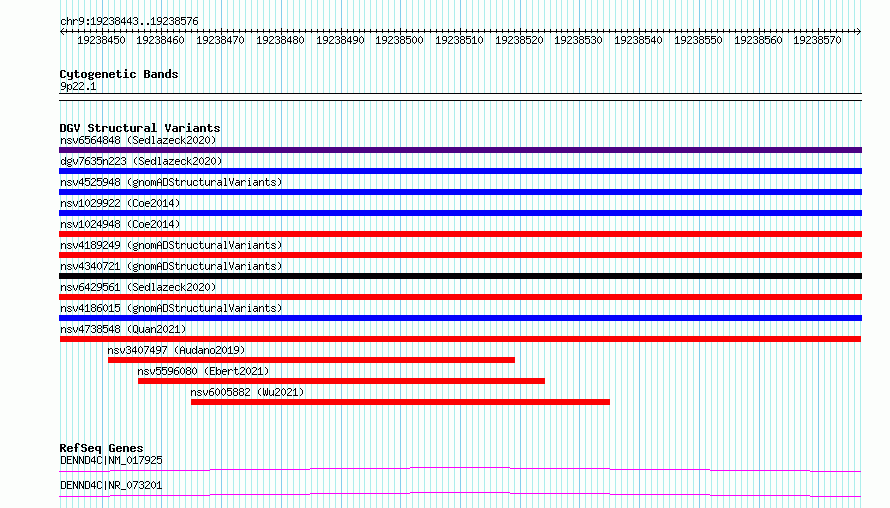Click the red bar under nsv3407497
The width and height of the screenshot is (890, 508).
pos(311,360)
